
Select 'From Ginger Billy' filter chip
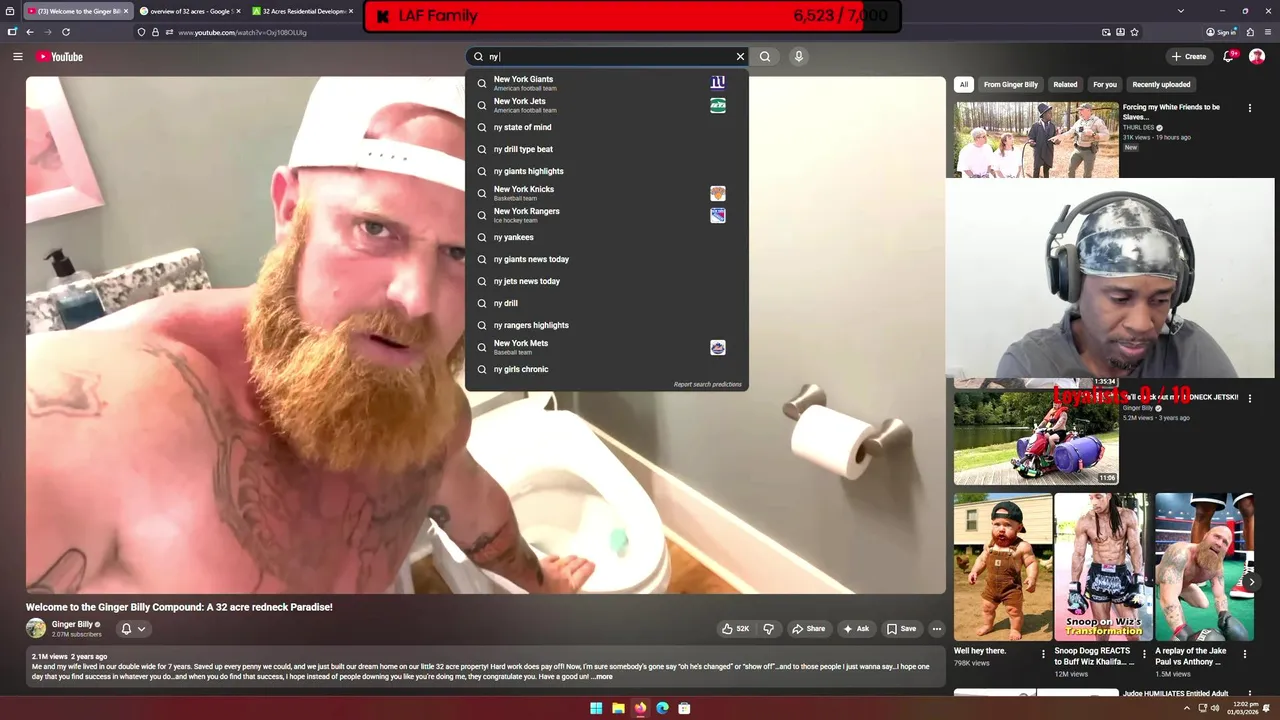[x=1010, y=85]
